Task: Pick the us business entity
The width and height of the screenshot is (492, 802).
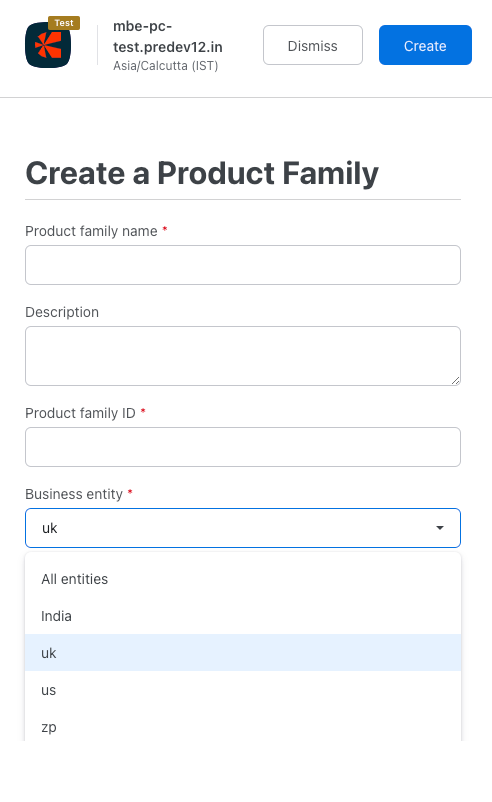Action: point(243,690)
